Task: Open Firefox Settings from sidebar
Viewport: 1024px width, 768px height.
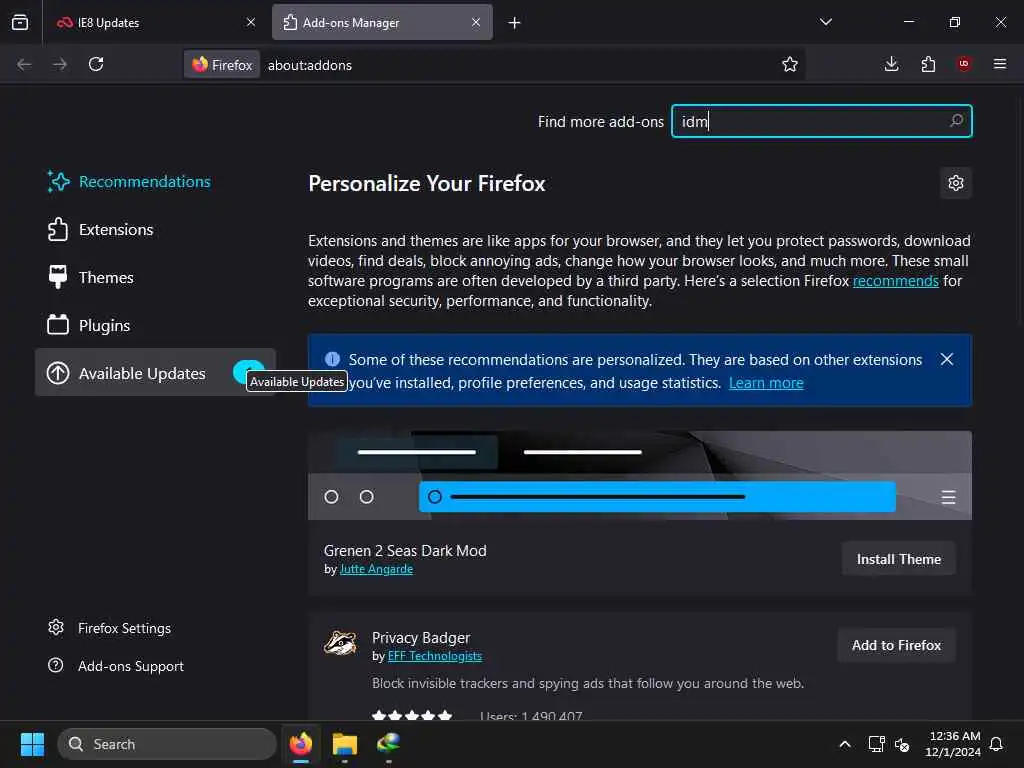Action: 110,628
